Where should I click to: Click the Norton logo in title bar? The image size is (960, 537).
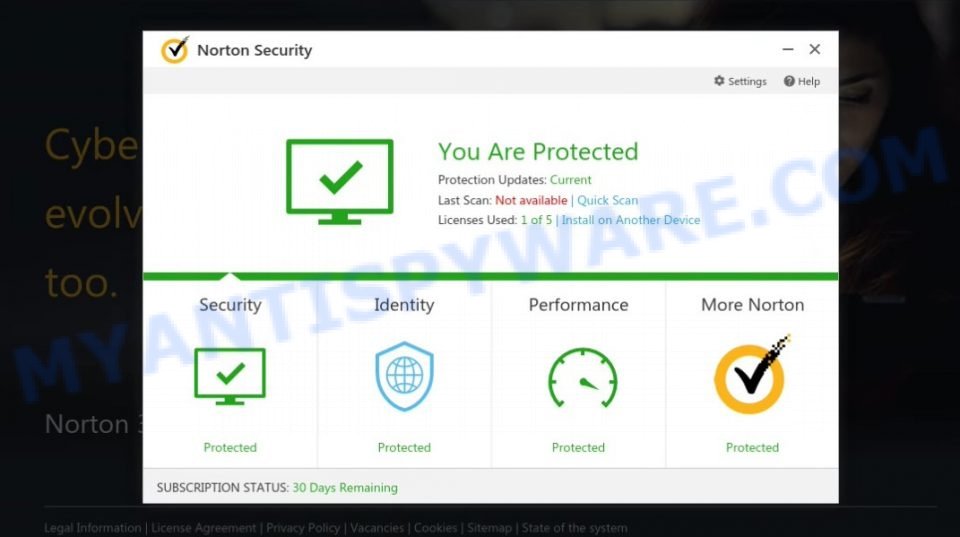[x=175, y=50]
